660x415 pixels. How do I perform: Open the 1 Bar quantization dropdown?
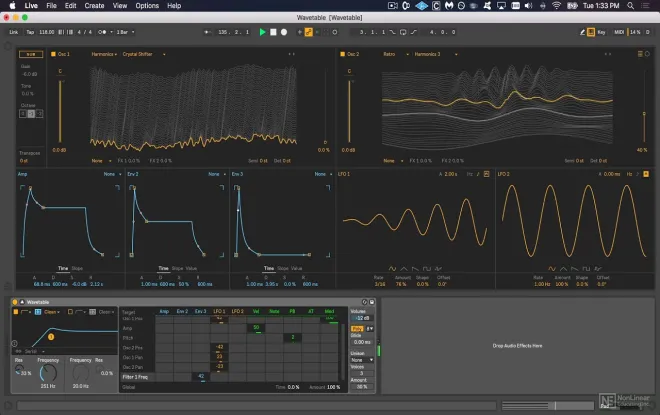(x=125, y=32)
